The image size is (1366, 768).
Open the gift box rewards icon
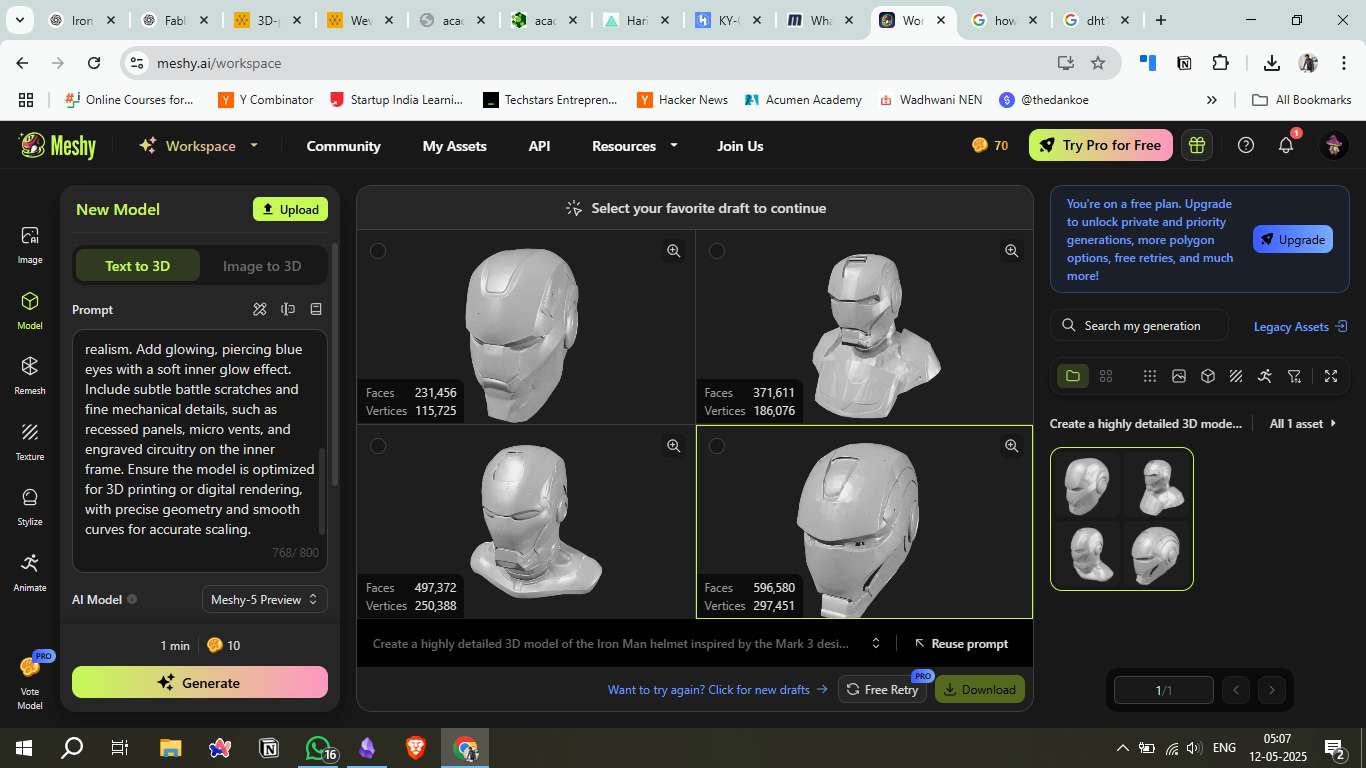tap(1197, 145)
